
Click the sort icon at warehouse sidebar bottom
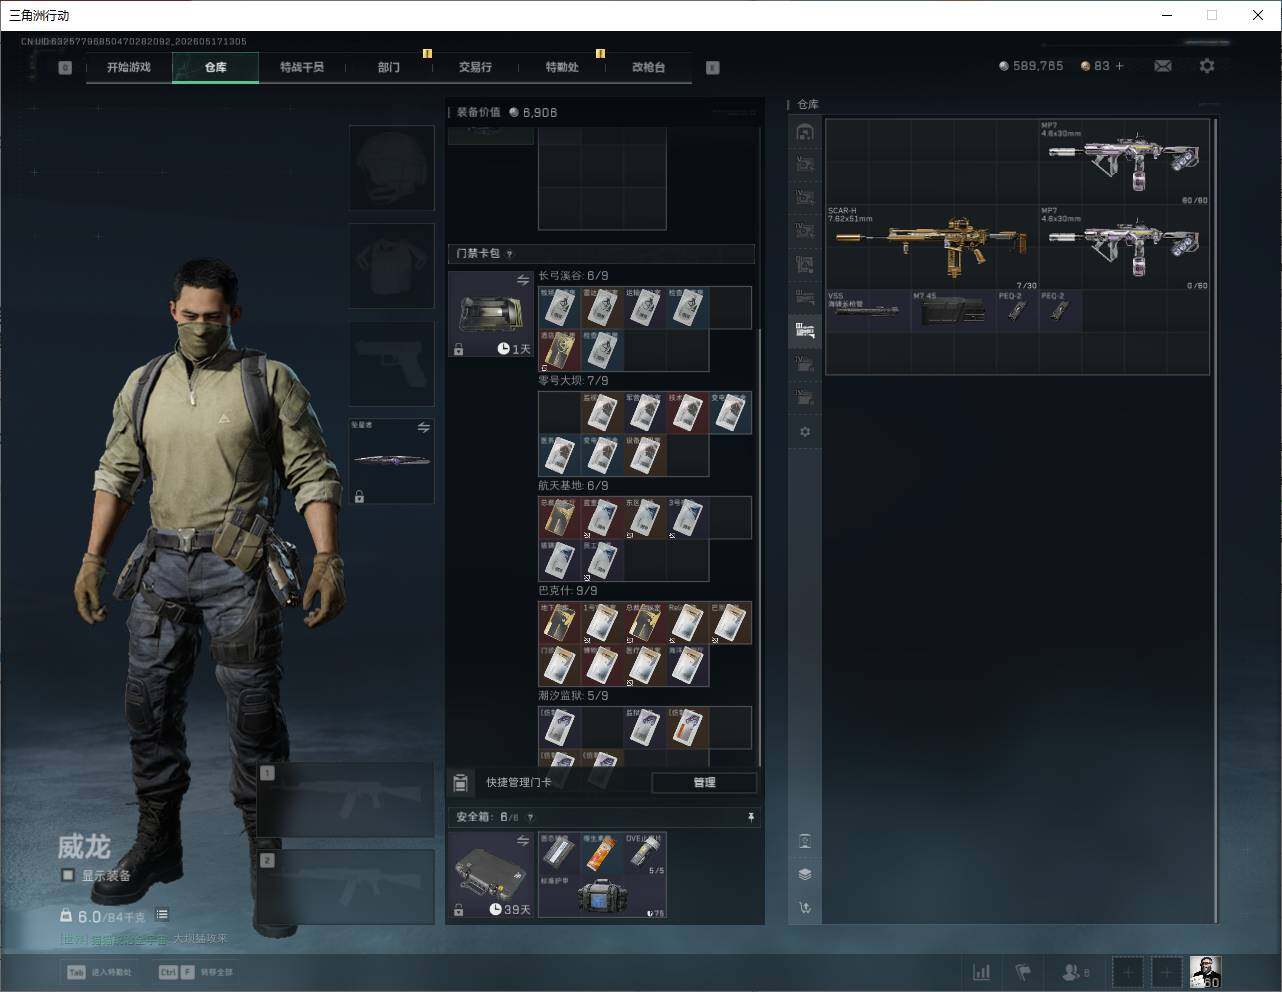coord(805,908)
